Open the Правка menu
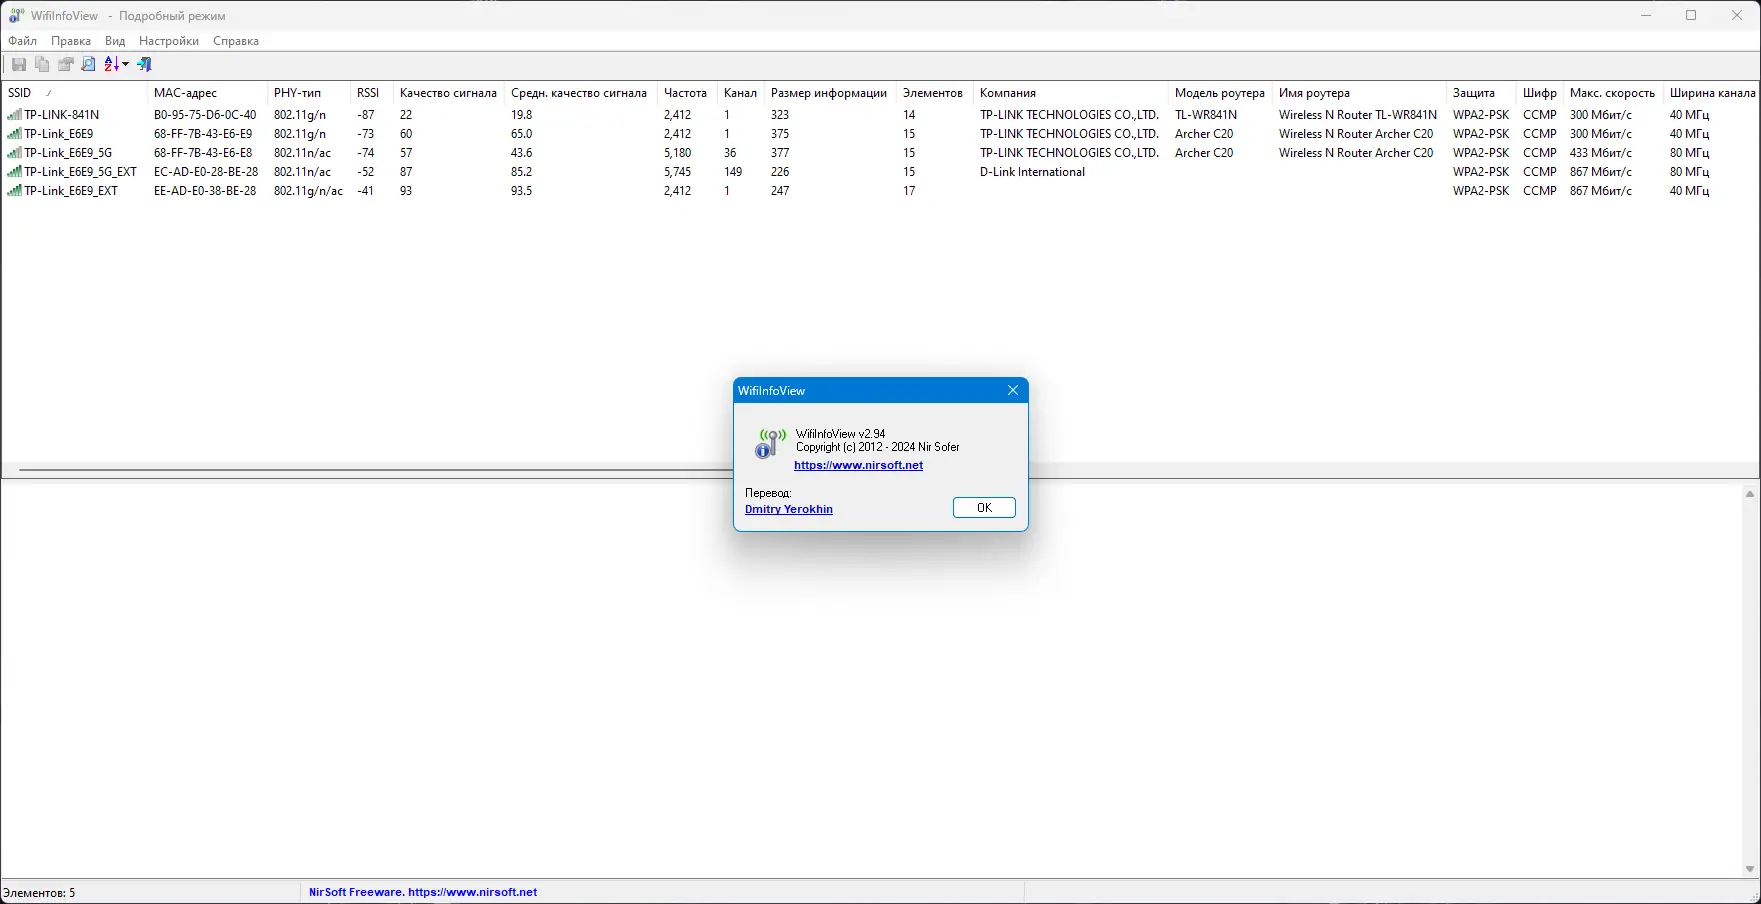1761x904 pixels. point(71,41)
